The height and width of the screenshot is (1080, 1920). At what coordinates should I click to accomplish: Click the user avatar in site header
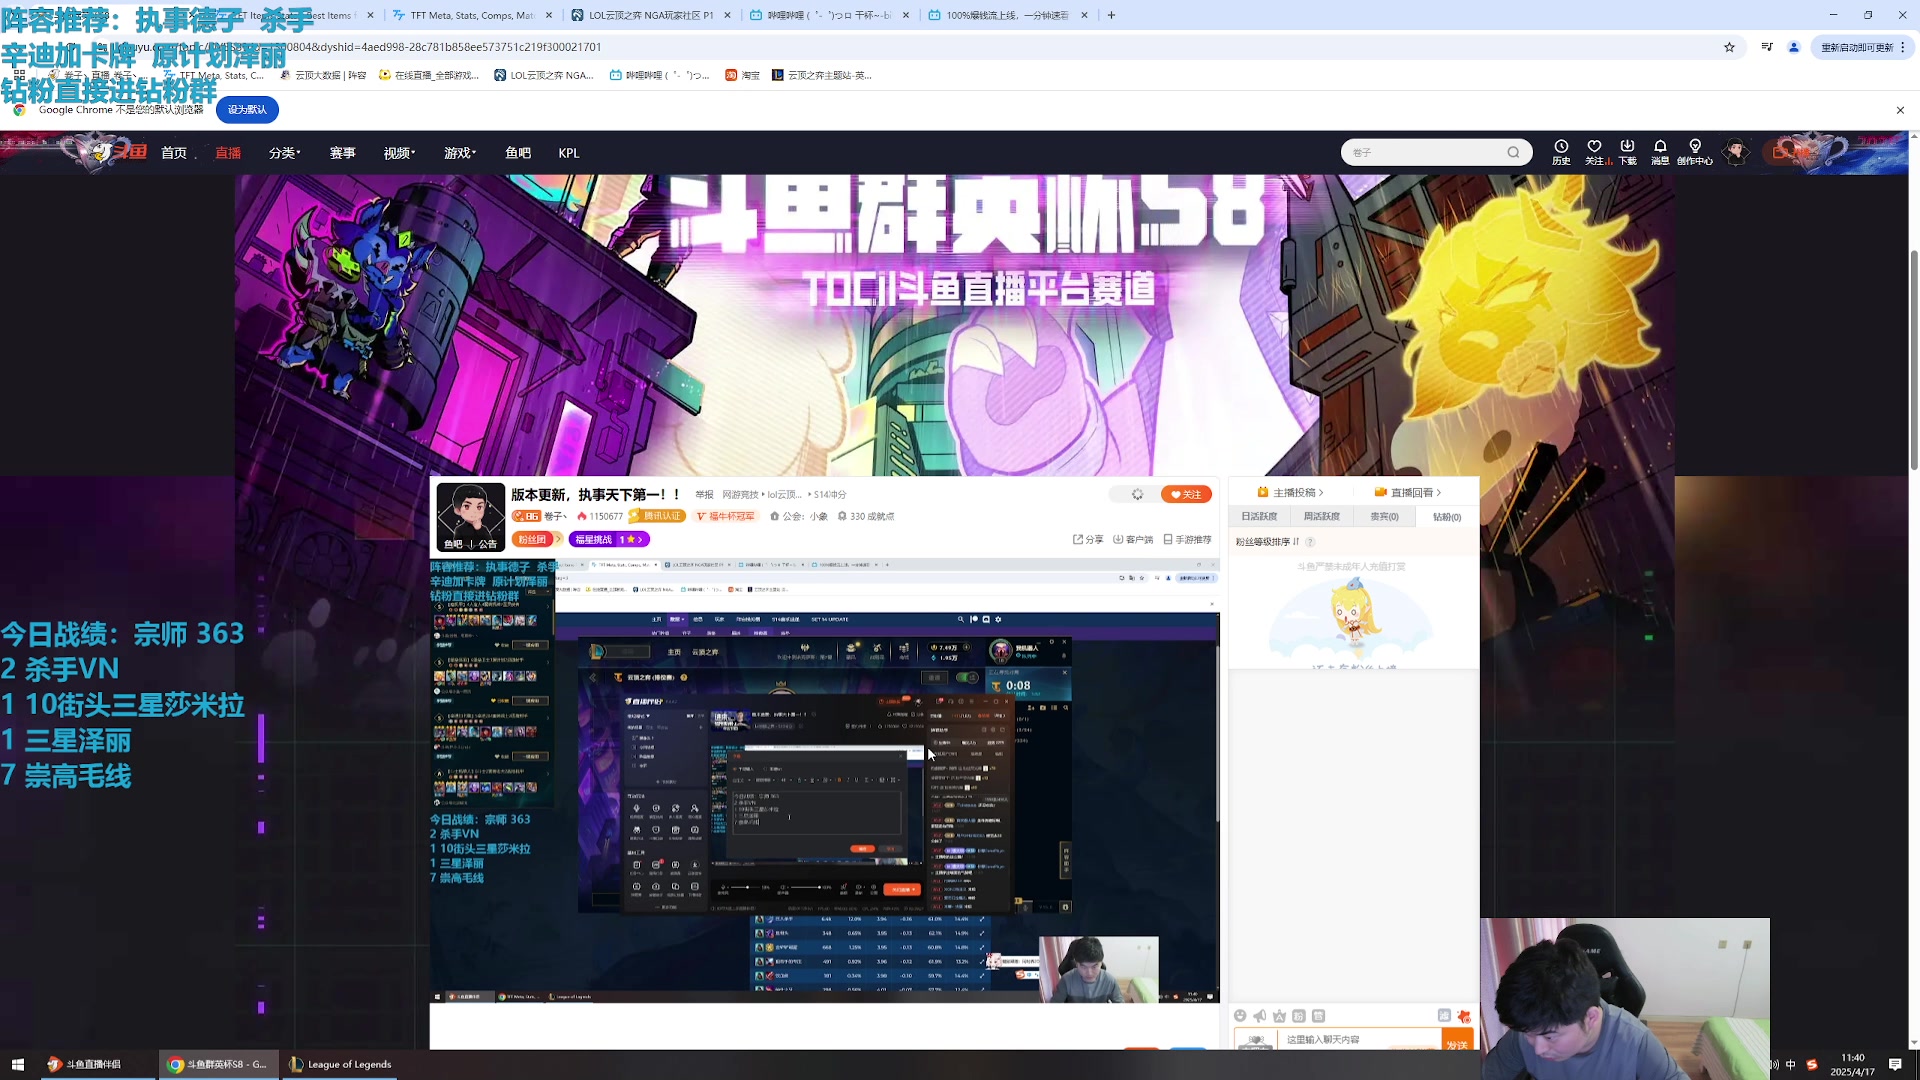[x=1737, y=152]
